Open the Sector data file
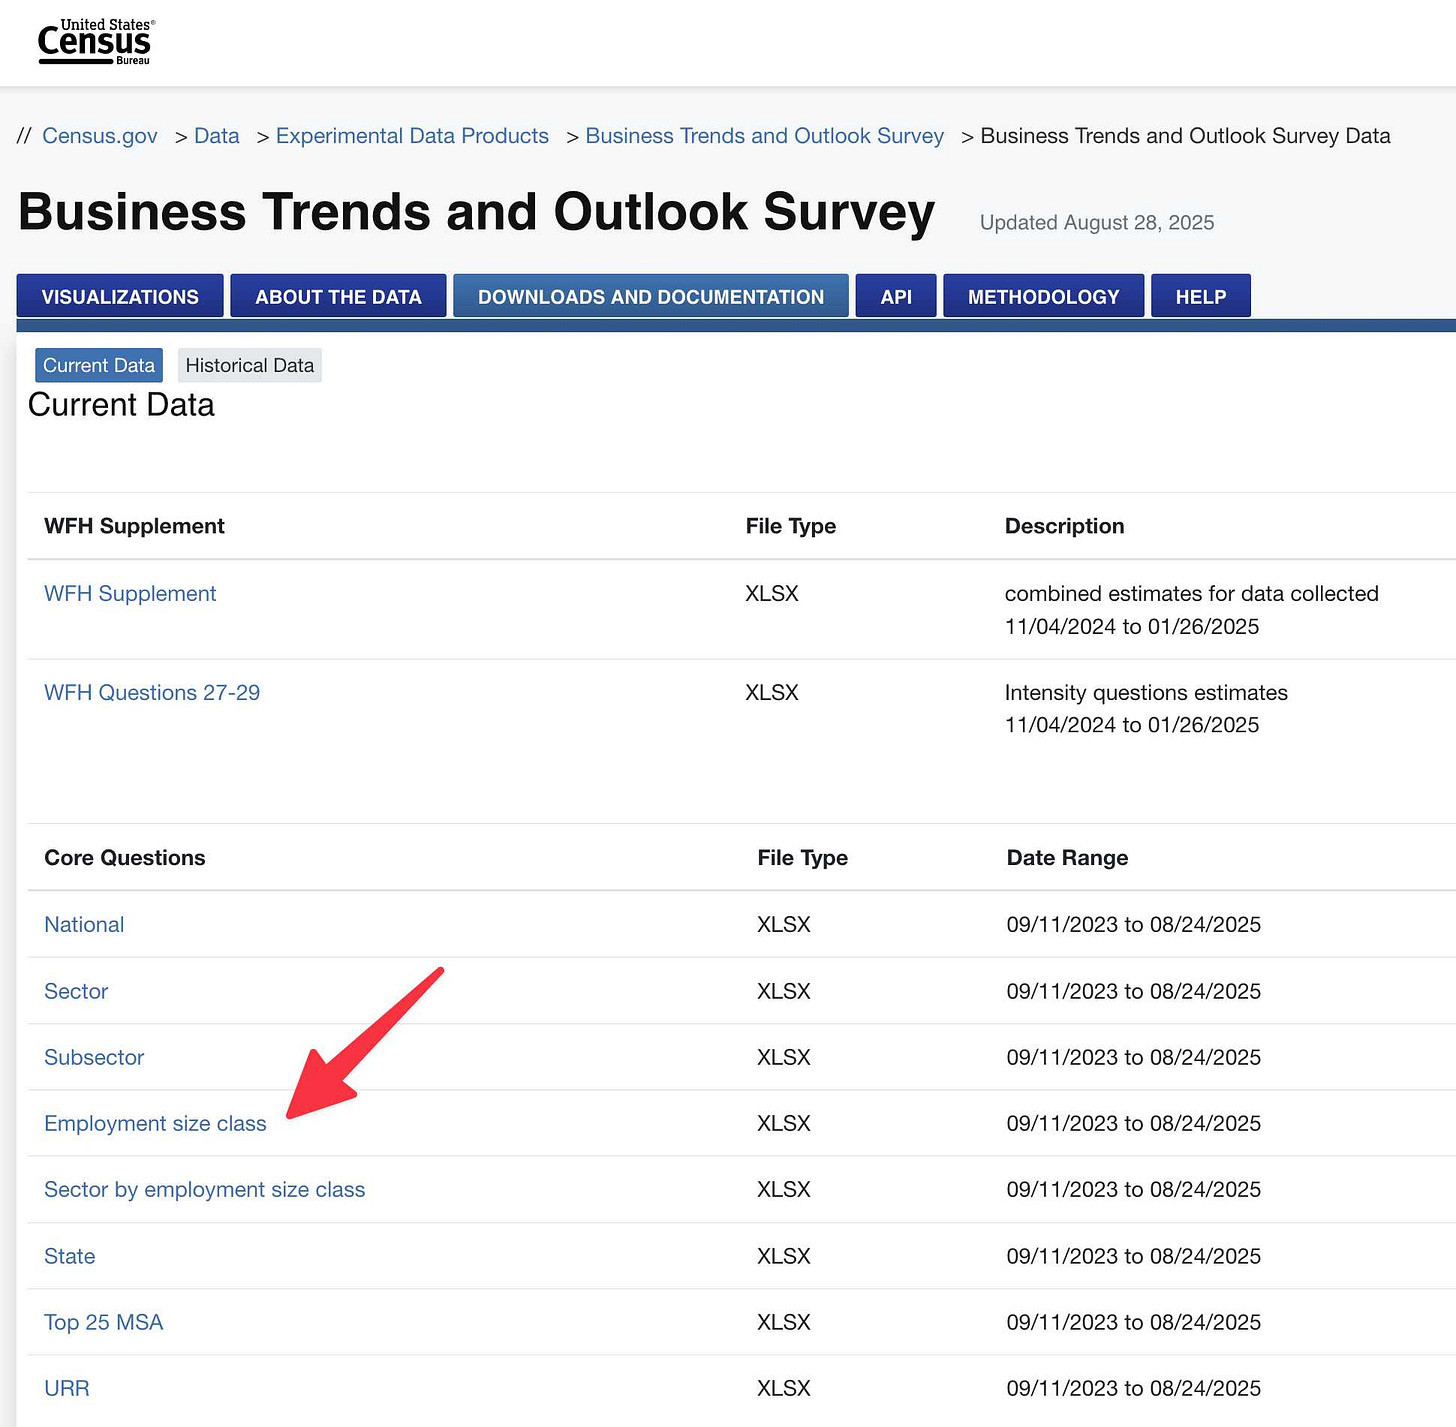 [76, 991]
